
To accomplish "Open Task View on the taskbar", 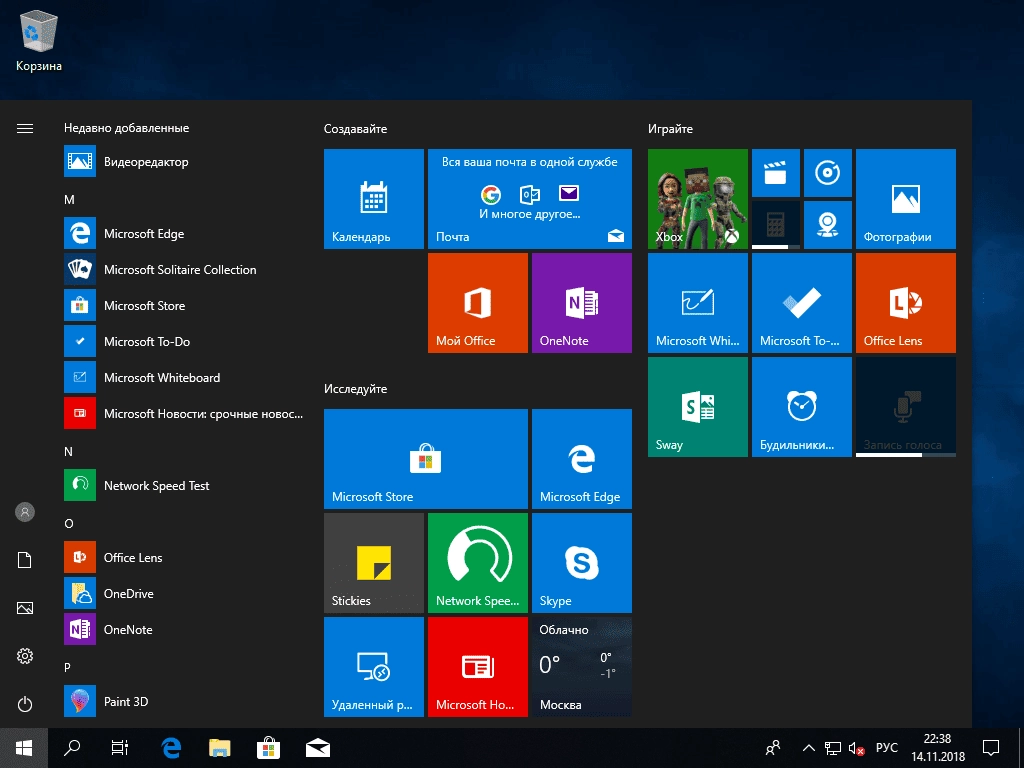I will click(x=120, y=748).
